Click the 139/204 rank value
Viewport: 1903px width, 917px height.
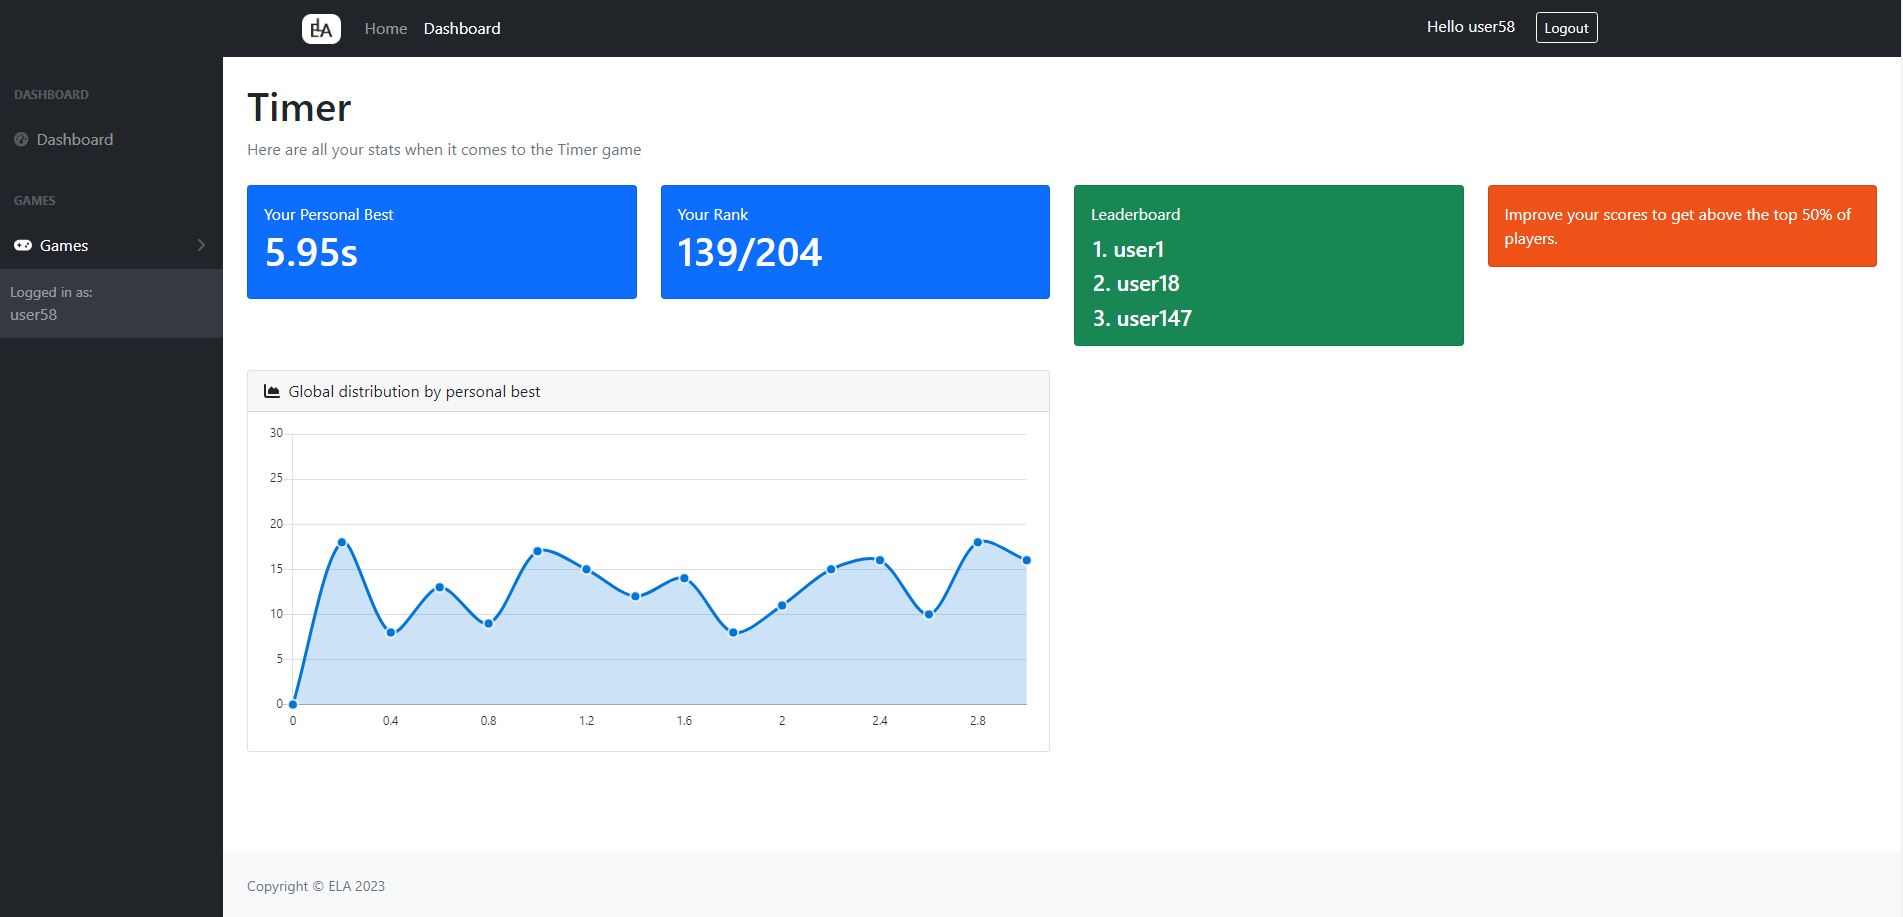coord(749,252)
